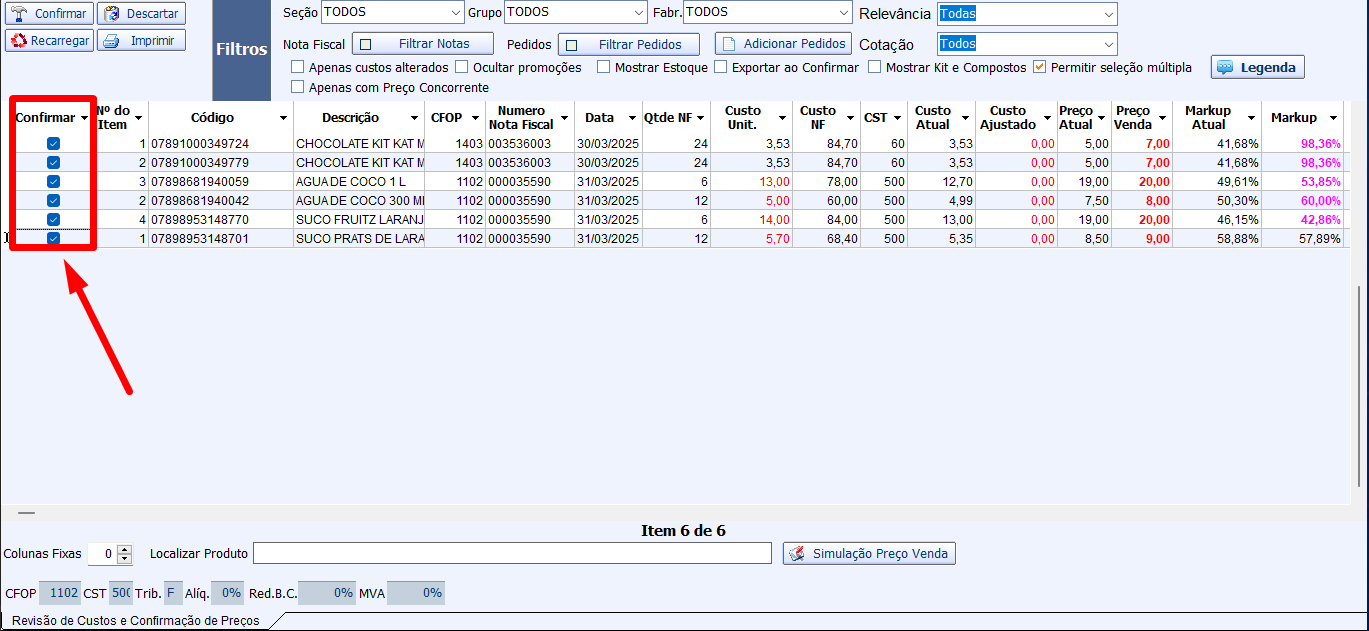Toggle the Ocultar promoções checkbox
This screenshot has height=631, width=1369.
(462, 68)
